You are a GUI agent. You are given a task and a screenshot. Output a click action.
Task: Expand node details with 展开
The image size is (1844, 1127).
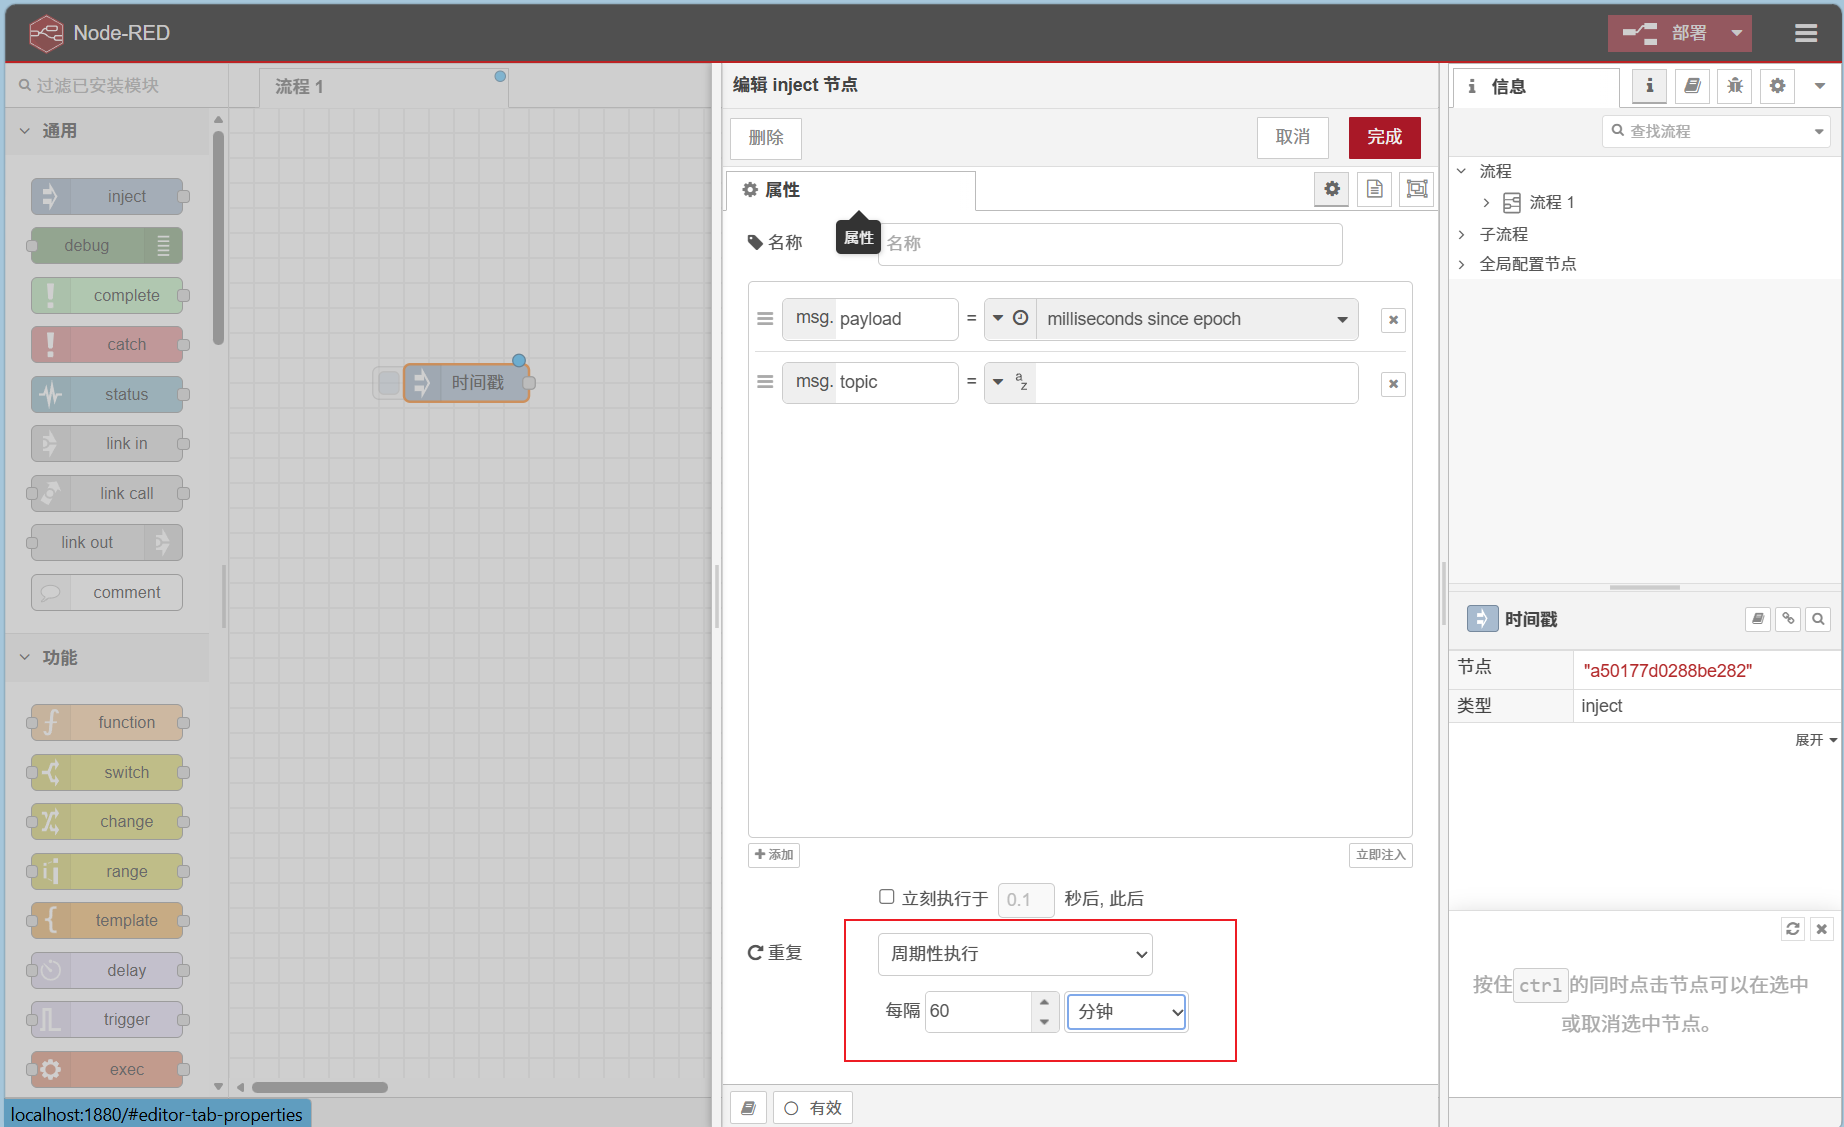point(1816,740)
